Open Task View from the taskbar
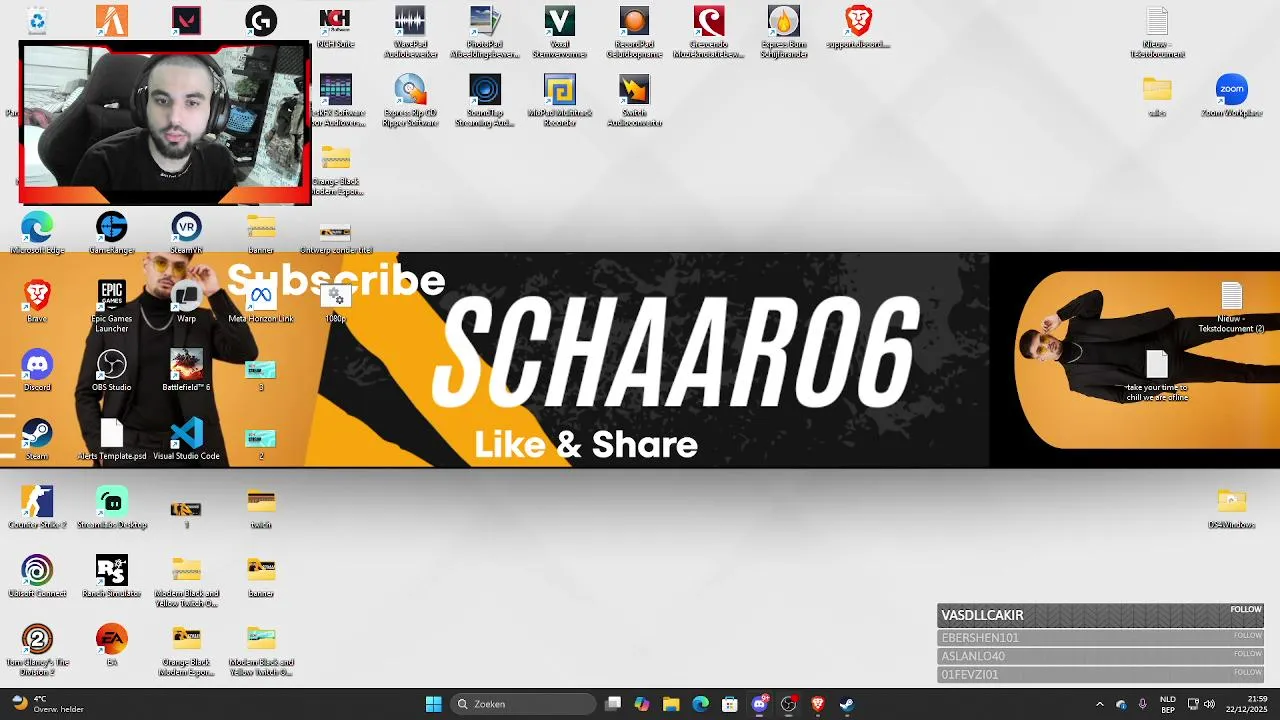This screenshot has height=720, width=1280. pos(613,704)
